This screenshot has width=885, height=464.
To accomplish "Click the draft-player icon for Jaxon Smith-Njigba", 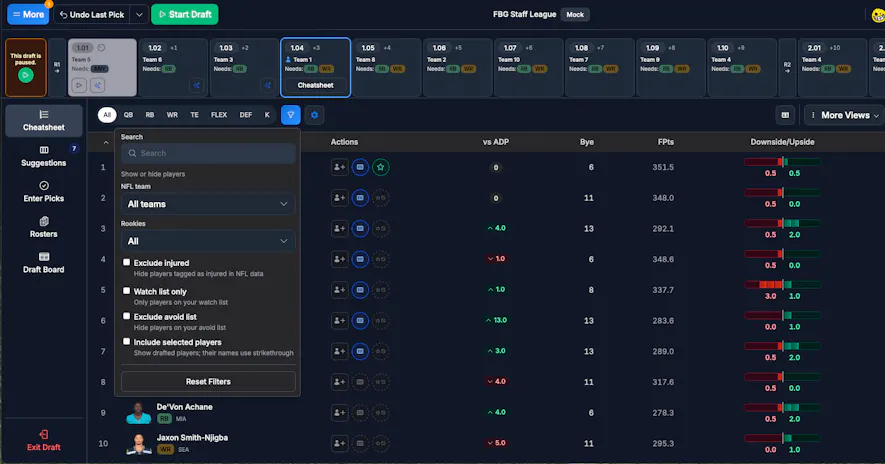I will tap(339, 443).
